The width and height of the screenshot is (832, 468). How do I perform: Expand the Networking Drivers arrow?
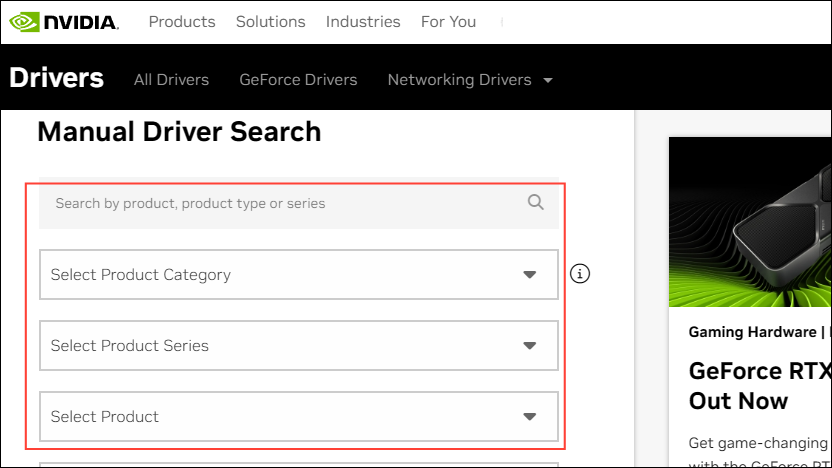click(x=548, y=81)
